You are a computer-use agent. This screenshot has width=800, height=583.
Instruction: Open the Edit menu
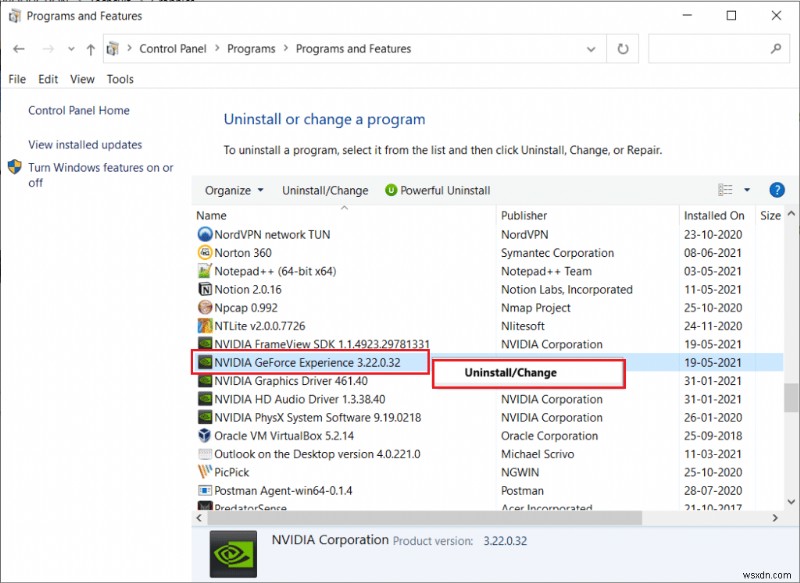(48, 79)
